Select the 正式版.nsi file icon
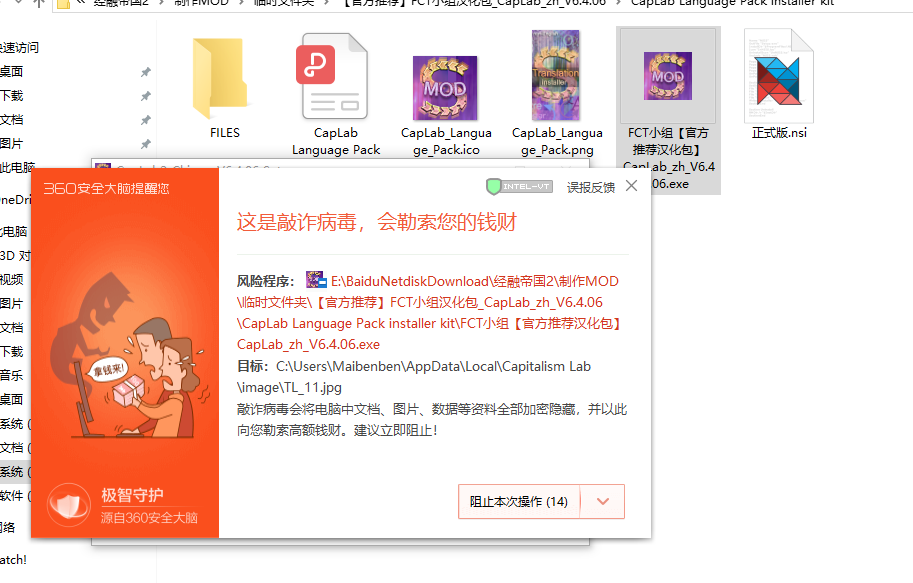Viewport: 913px width, 583px height. tap(778, 76)
